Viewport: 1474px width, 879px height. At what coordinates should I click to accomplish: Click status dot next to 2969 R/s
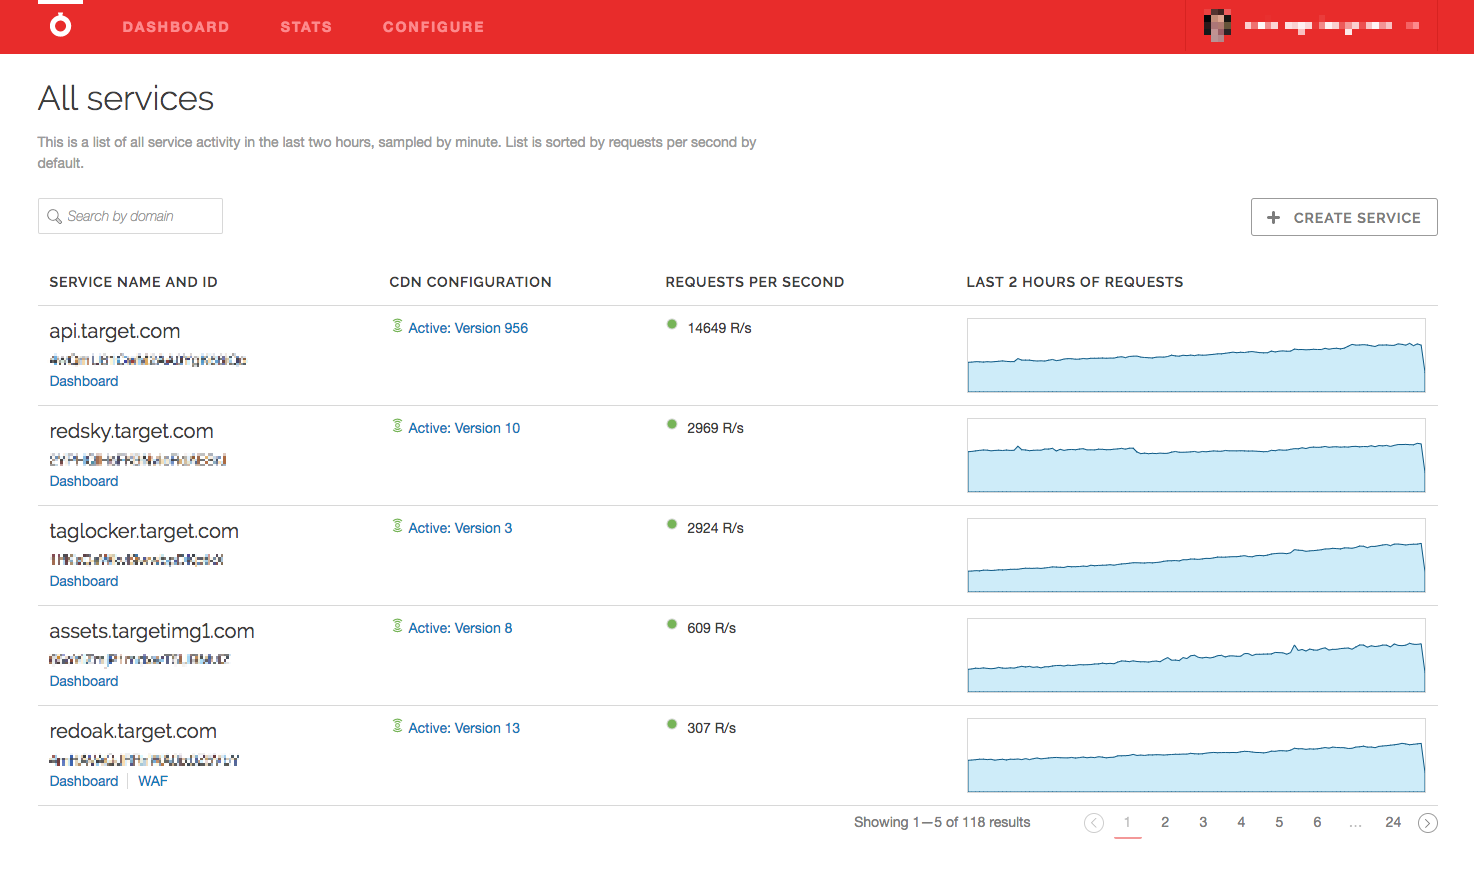click(672, 424)
